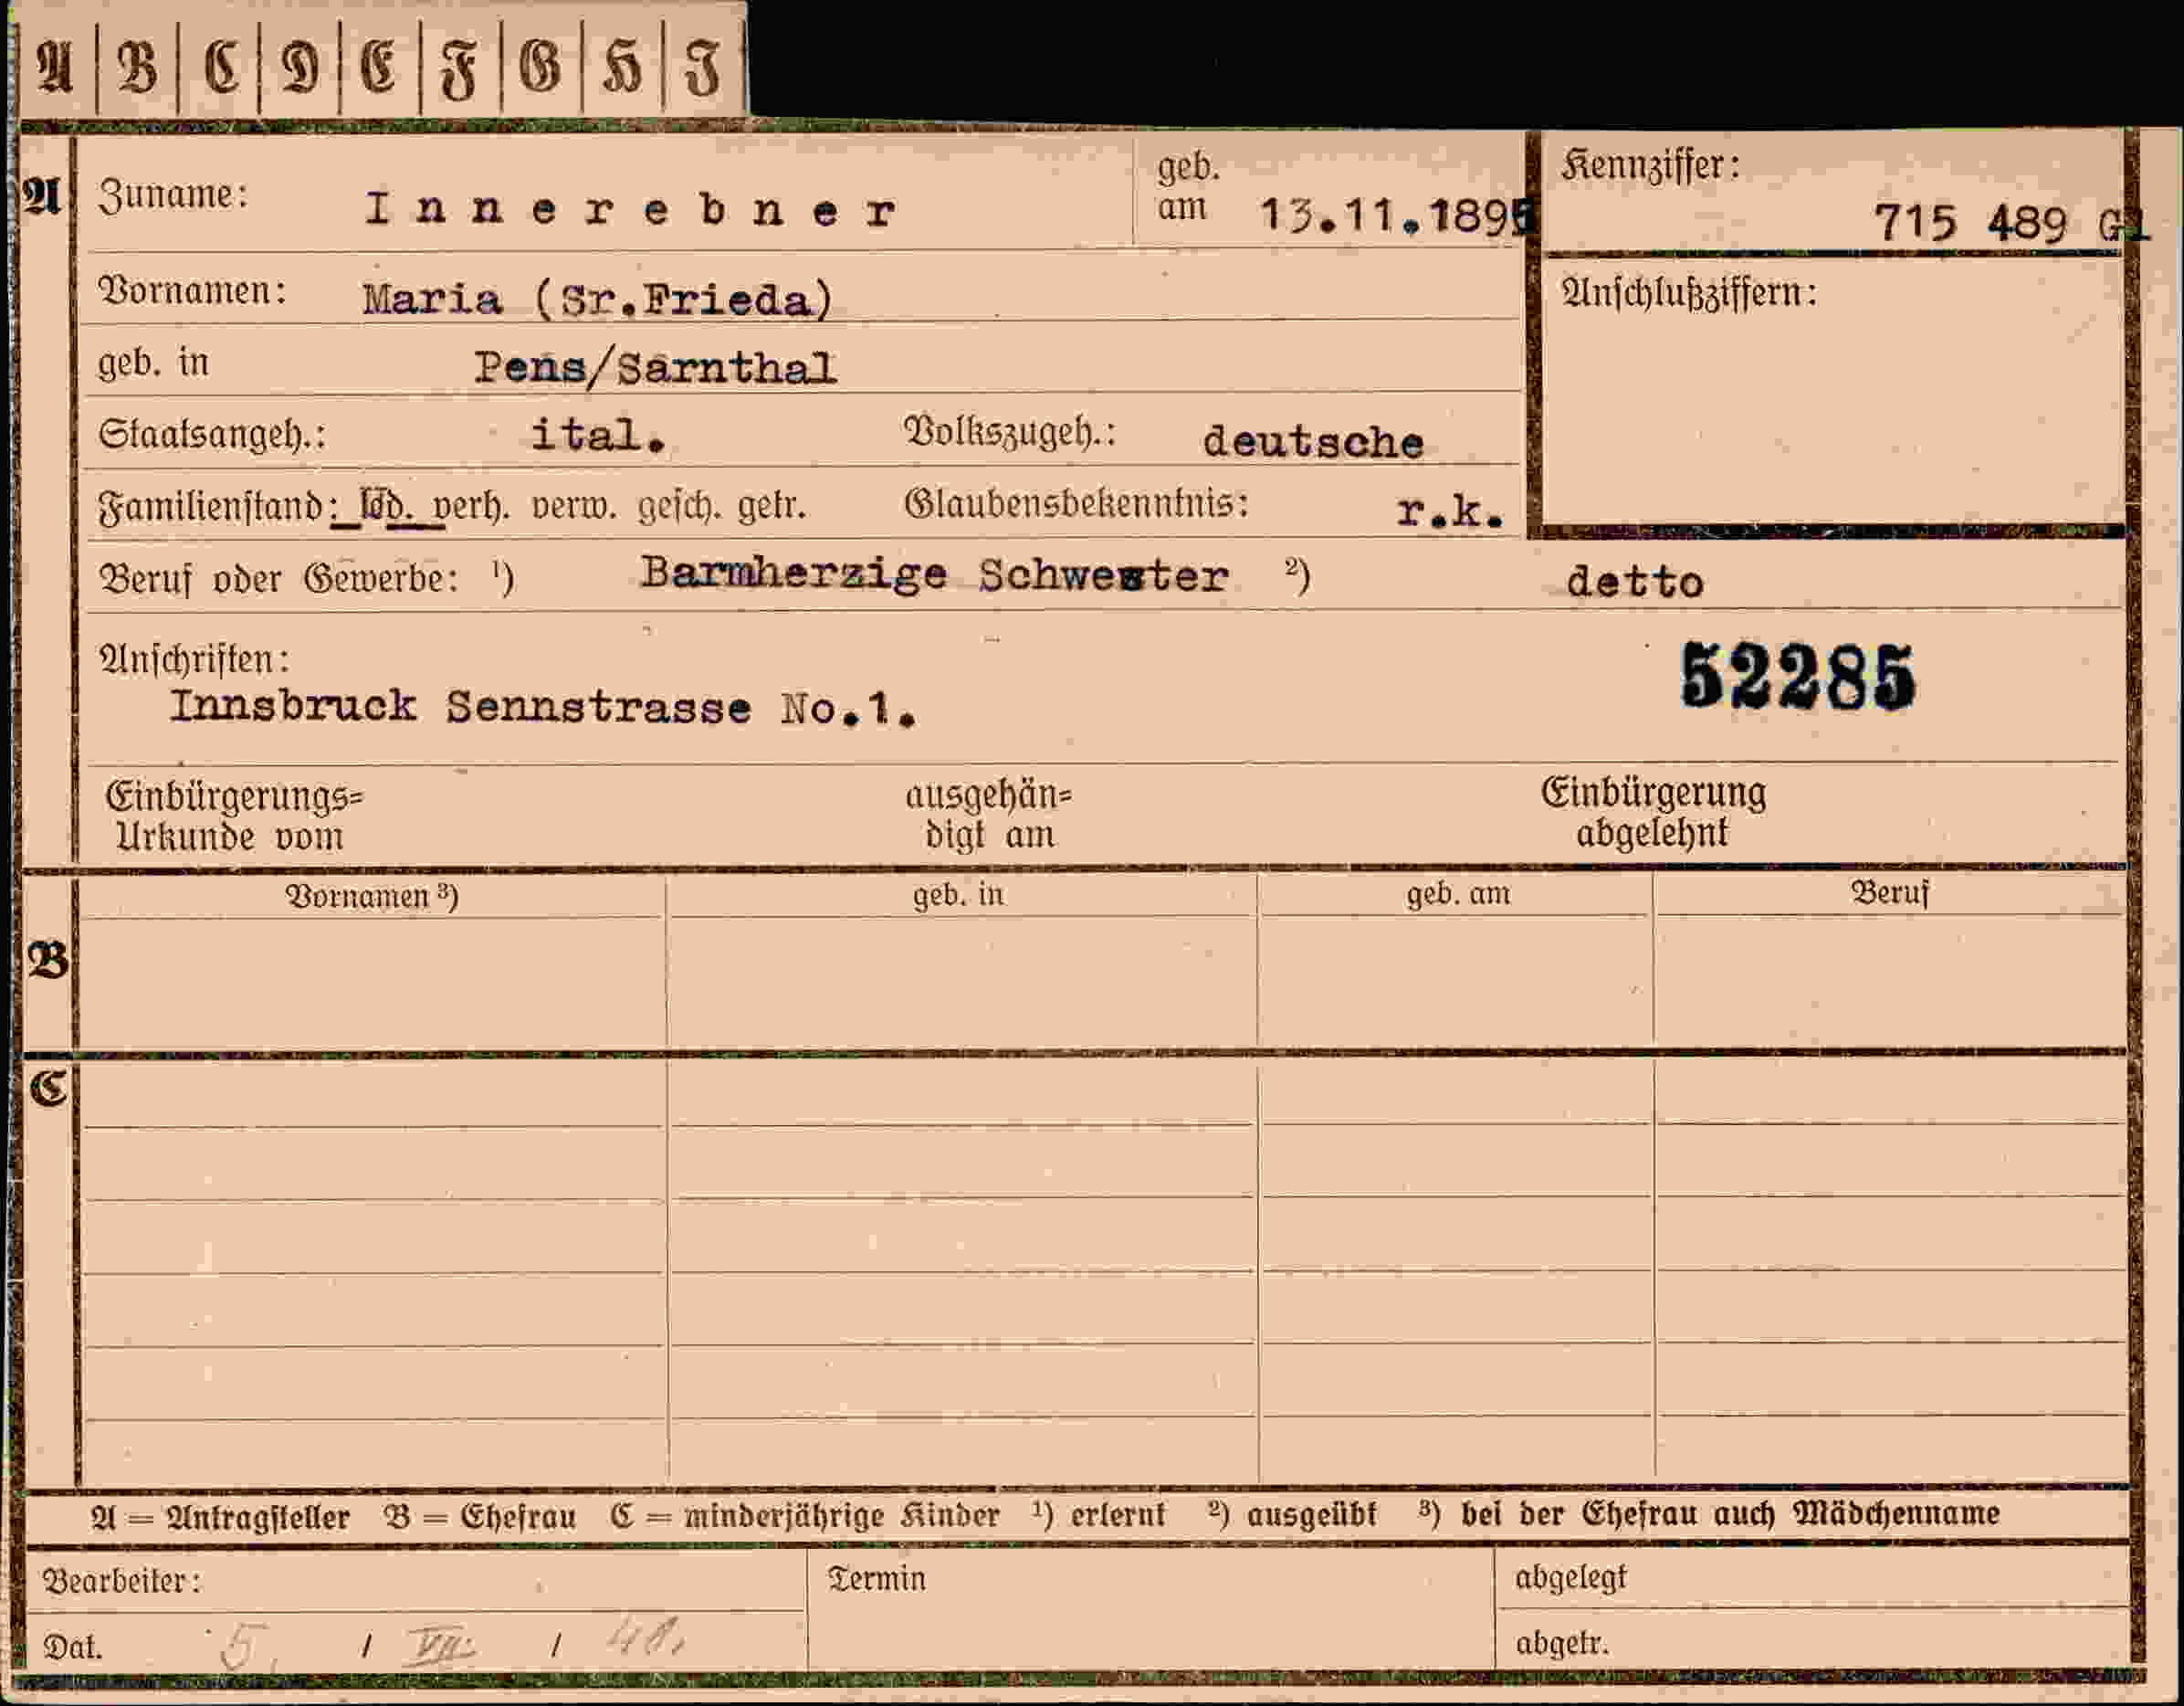Click the underlined marital status led.

click(x=385, y=506)
